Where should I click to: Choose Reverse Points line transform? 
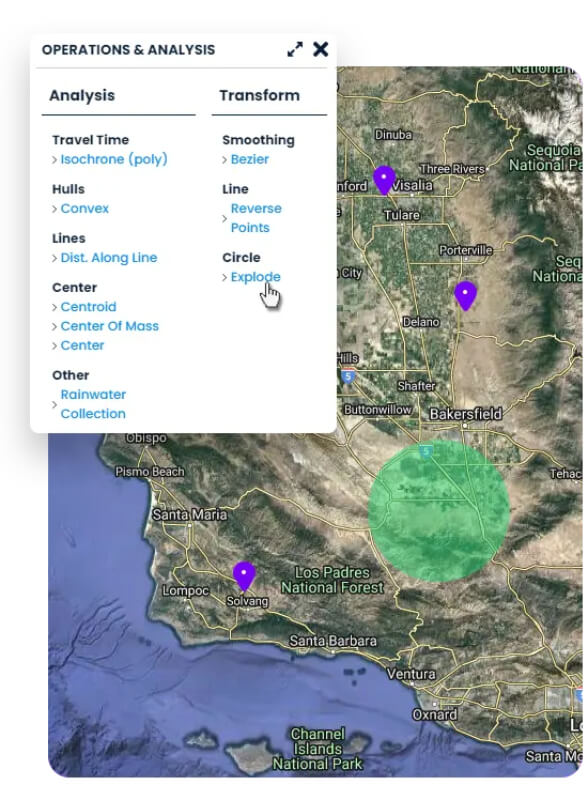(x=256, y=218)
